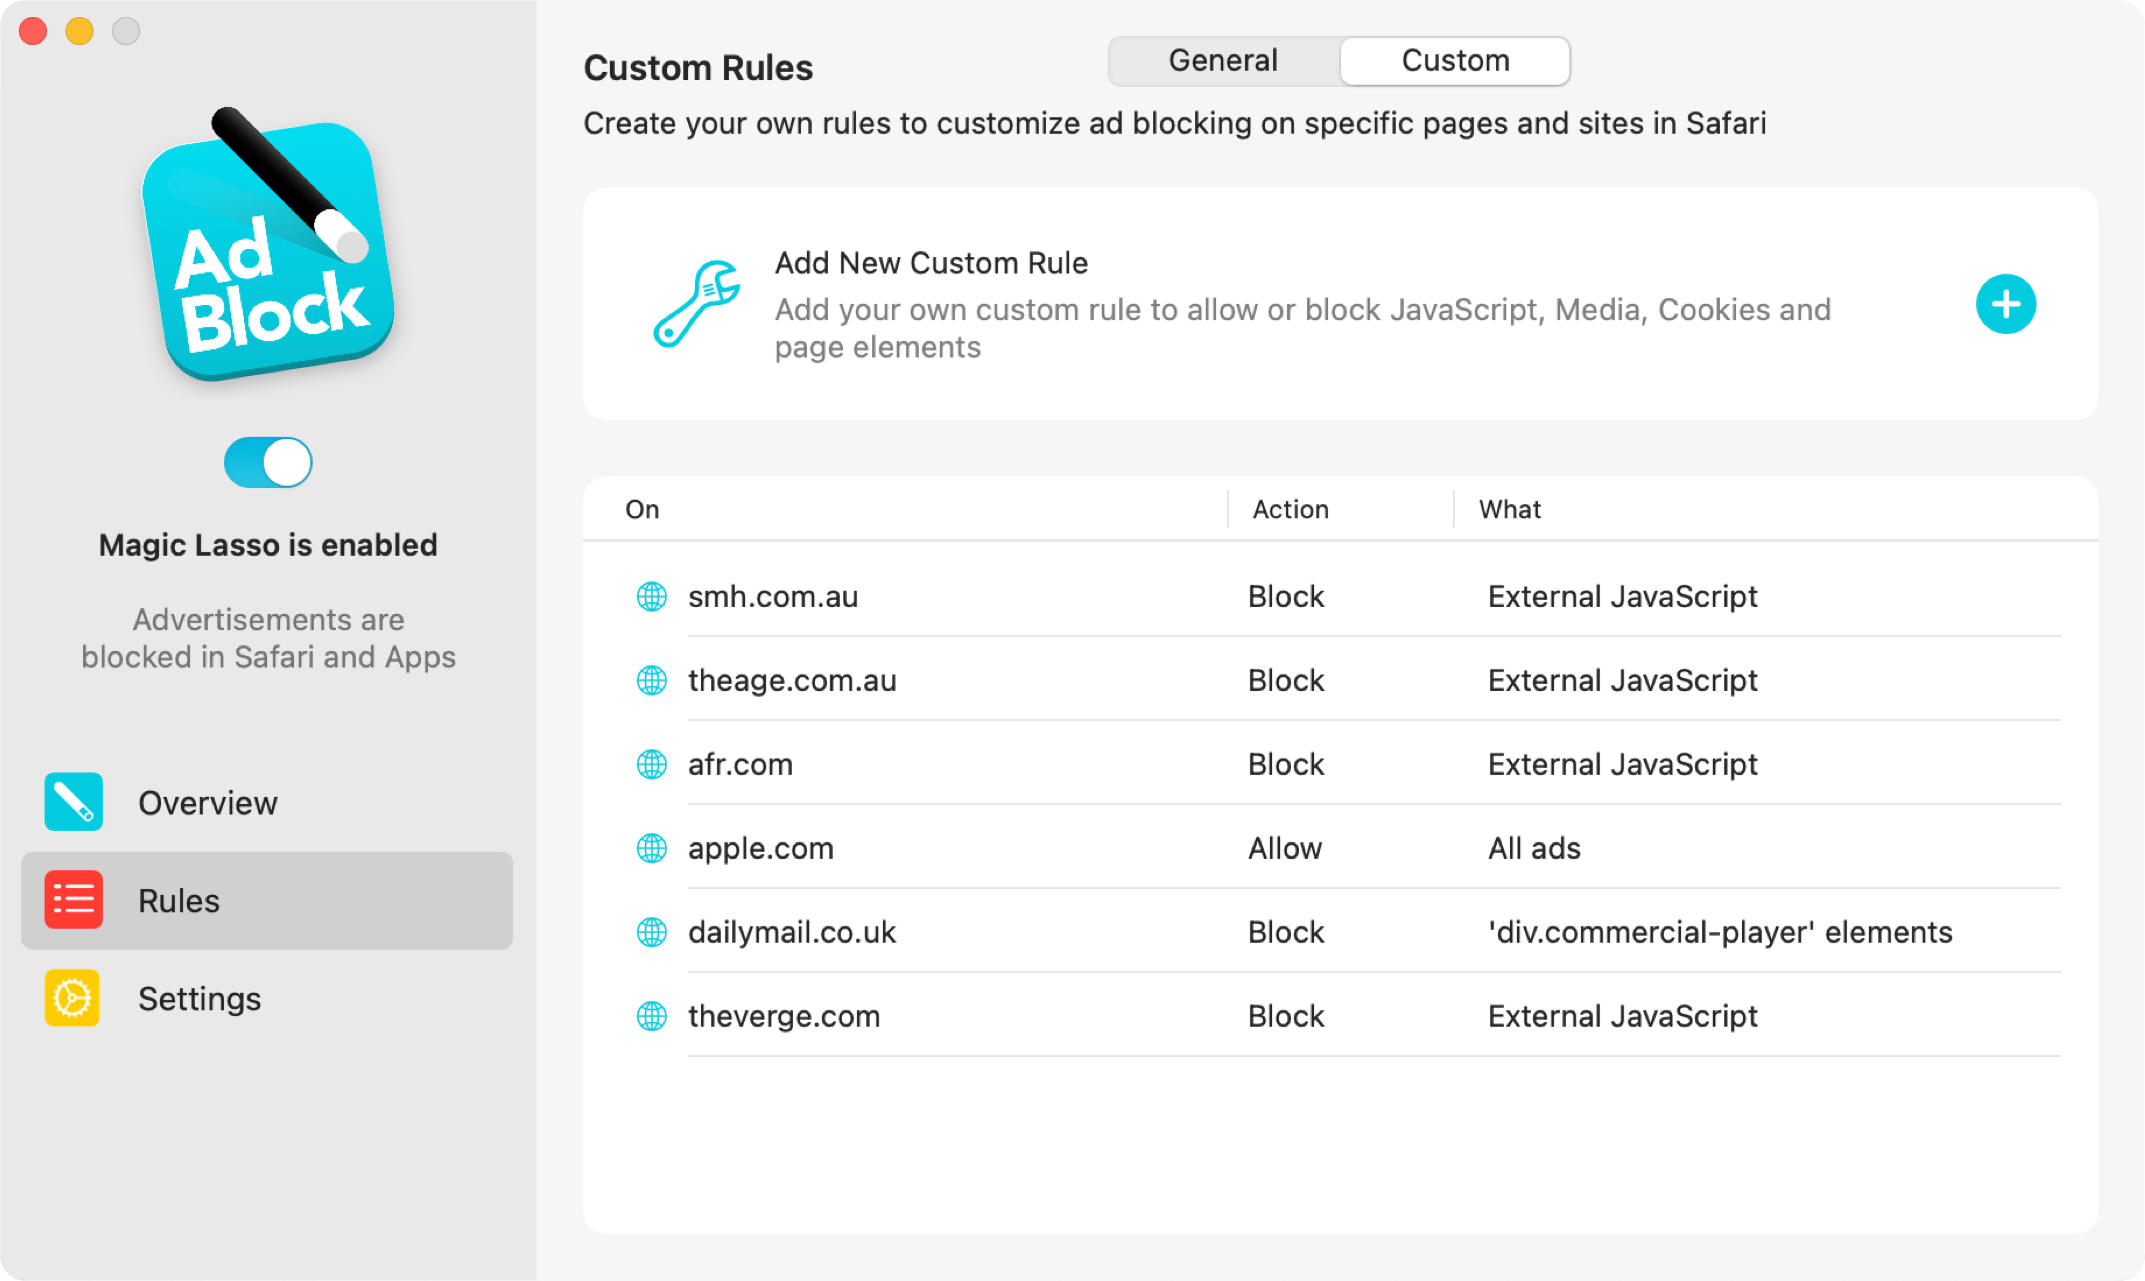Click globe icon next to theverge.com
2145x1281 pixels.
coord(652,1016)
